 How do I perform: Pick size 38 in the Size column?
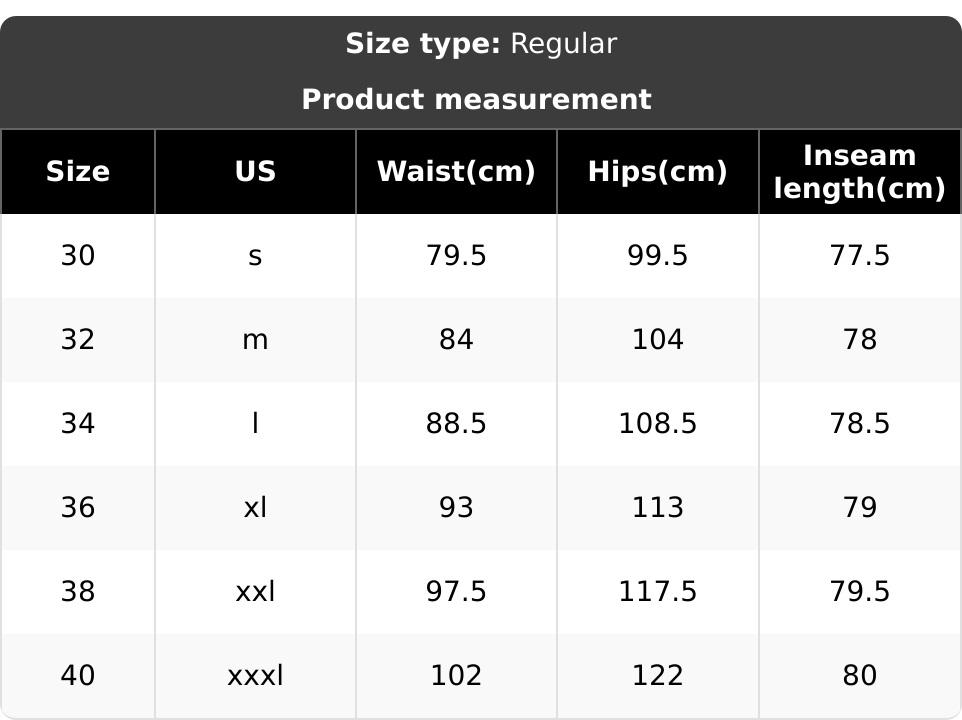point(78,592)
